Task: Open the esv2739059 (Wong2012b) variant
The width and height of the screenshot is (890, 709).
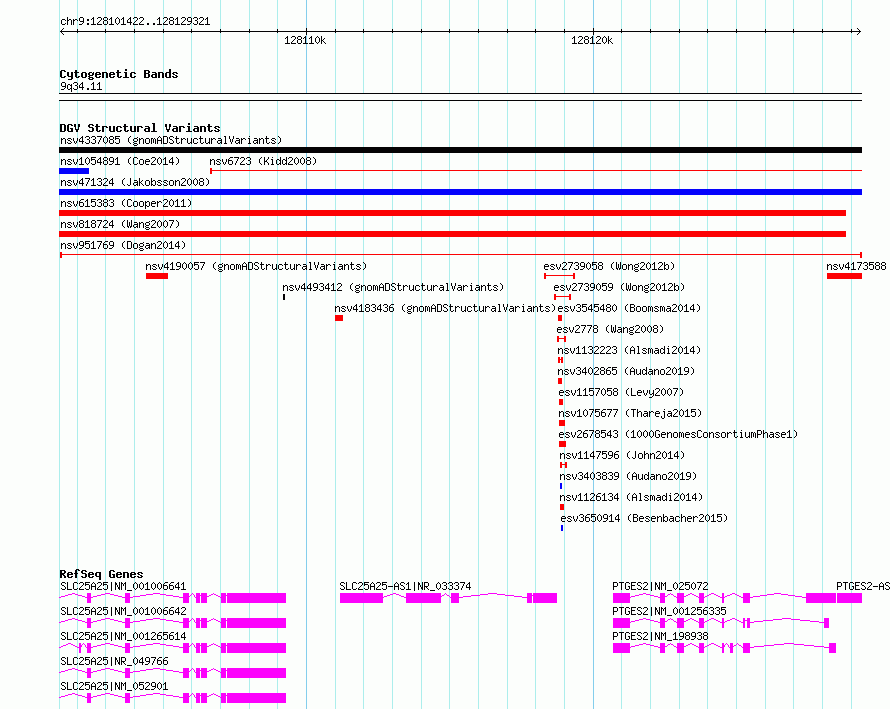Action: click(x=619, y=287)
